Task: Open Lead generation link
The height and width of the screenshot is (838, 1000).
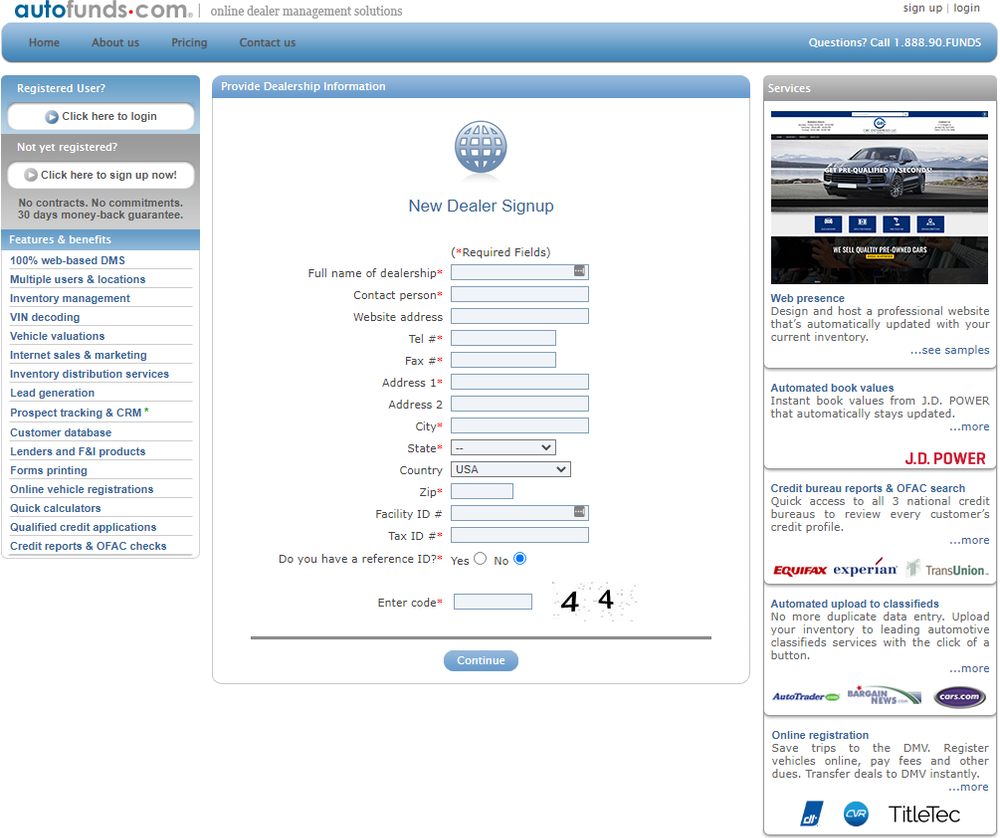Action: click(x=52, y=393)
